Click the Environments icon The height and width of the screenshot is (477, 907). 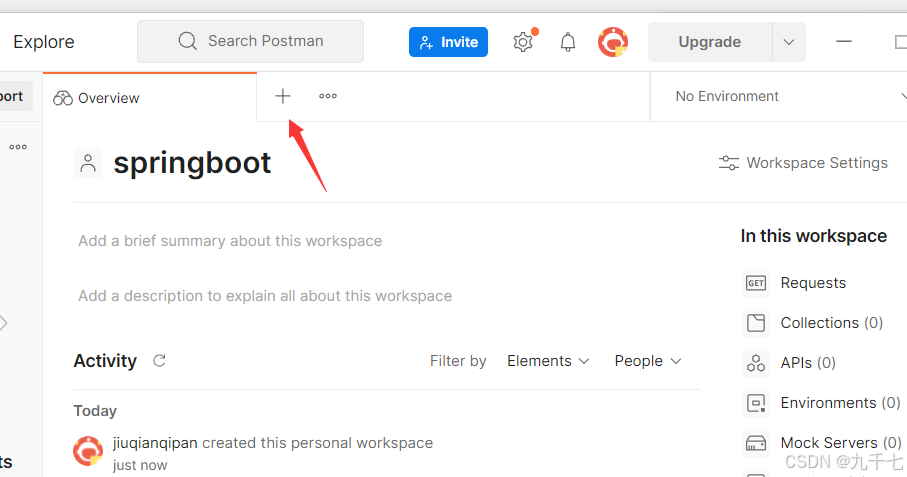click(756, 402)
